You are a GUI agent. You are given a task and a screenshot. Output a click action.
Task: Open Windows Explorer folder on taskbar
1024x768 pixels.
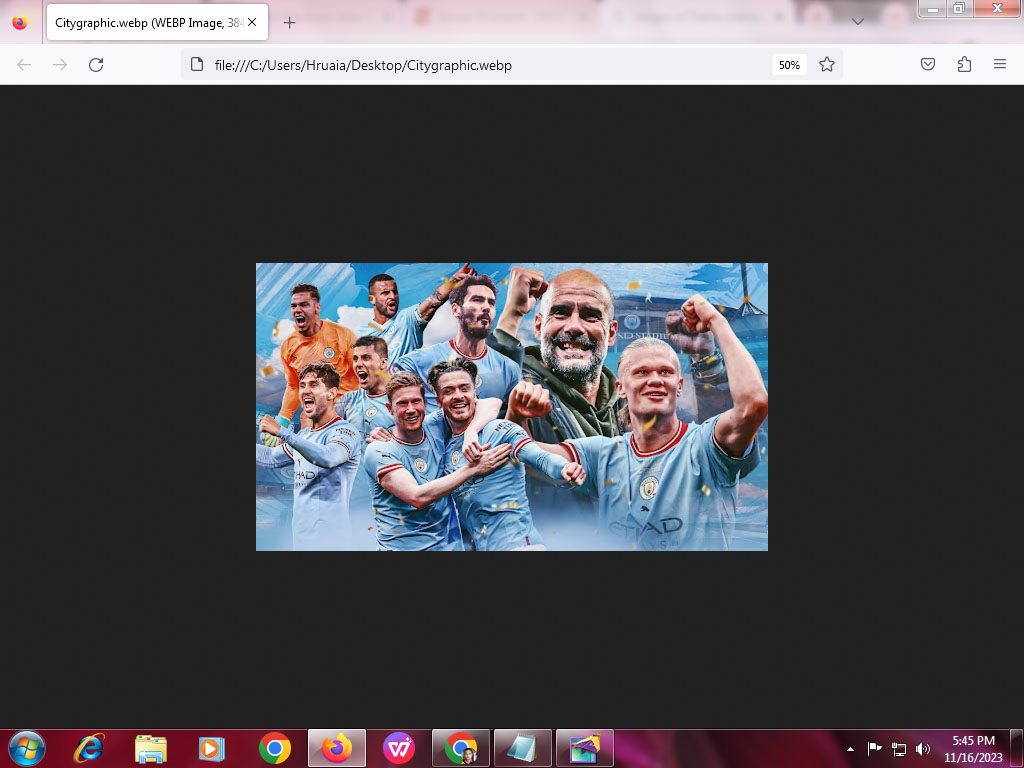[x=151, y=748]
